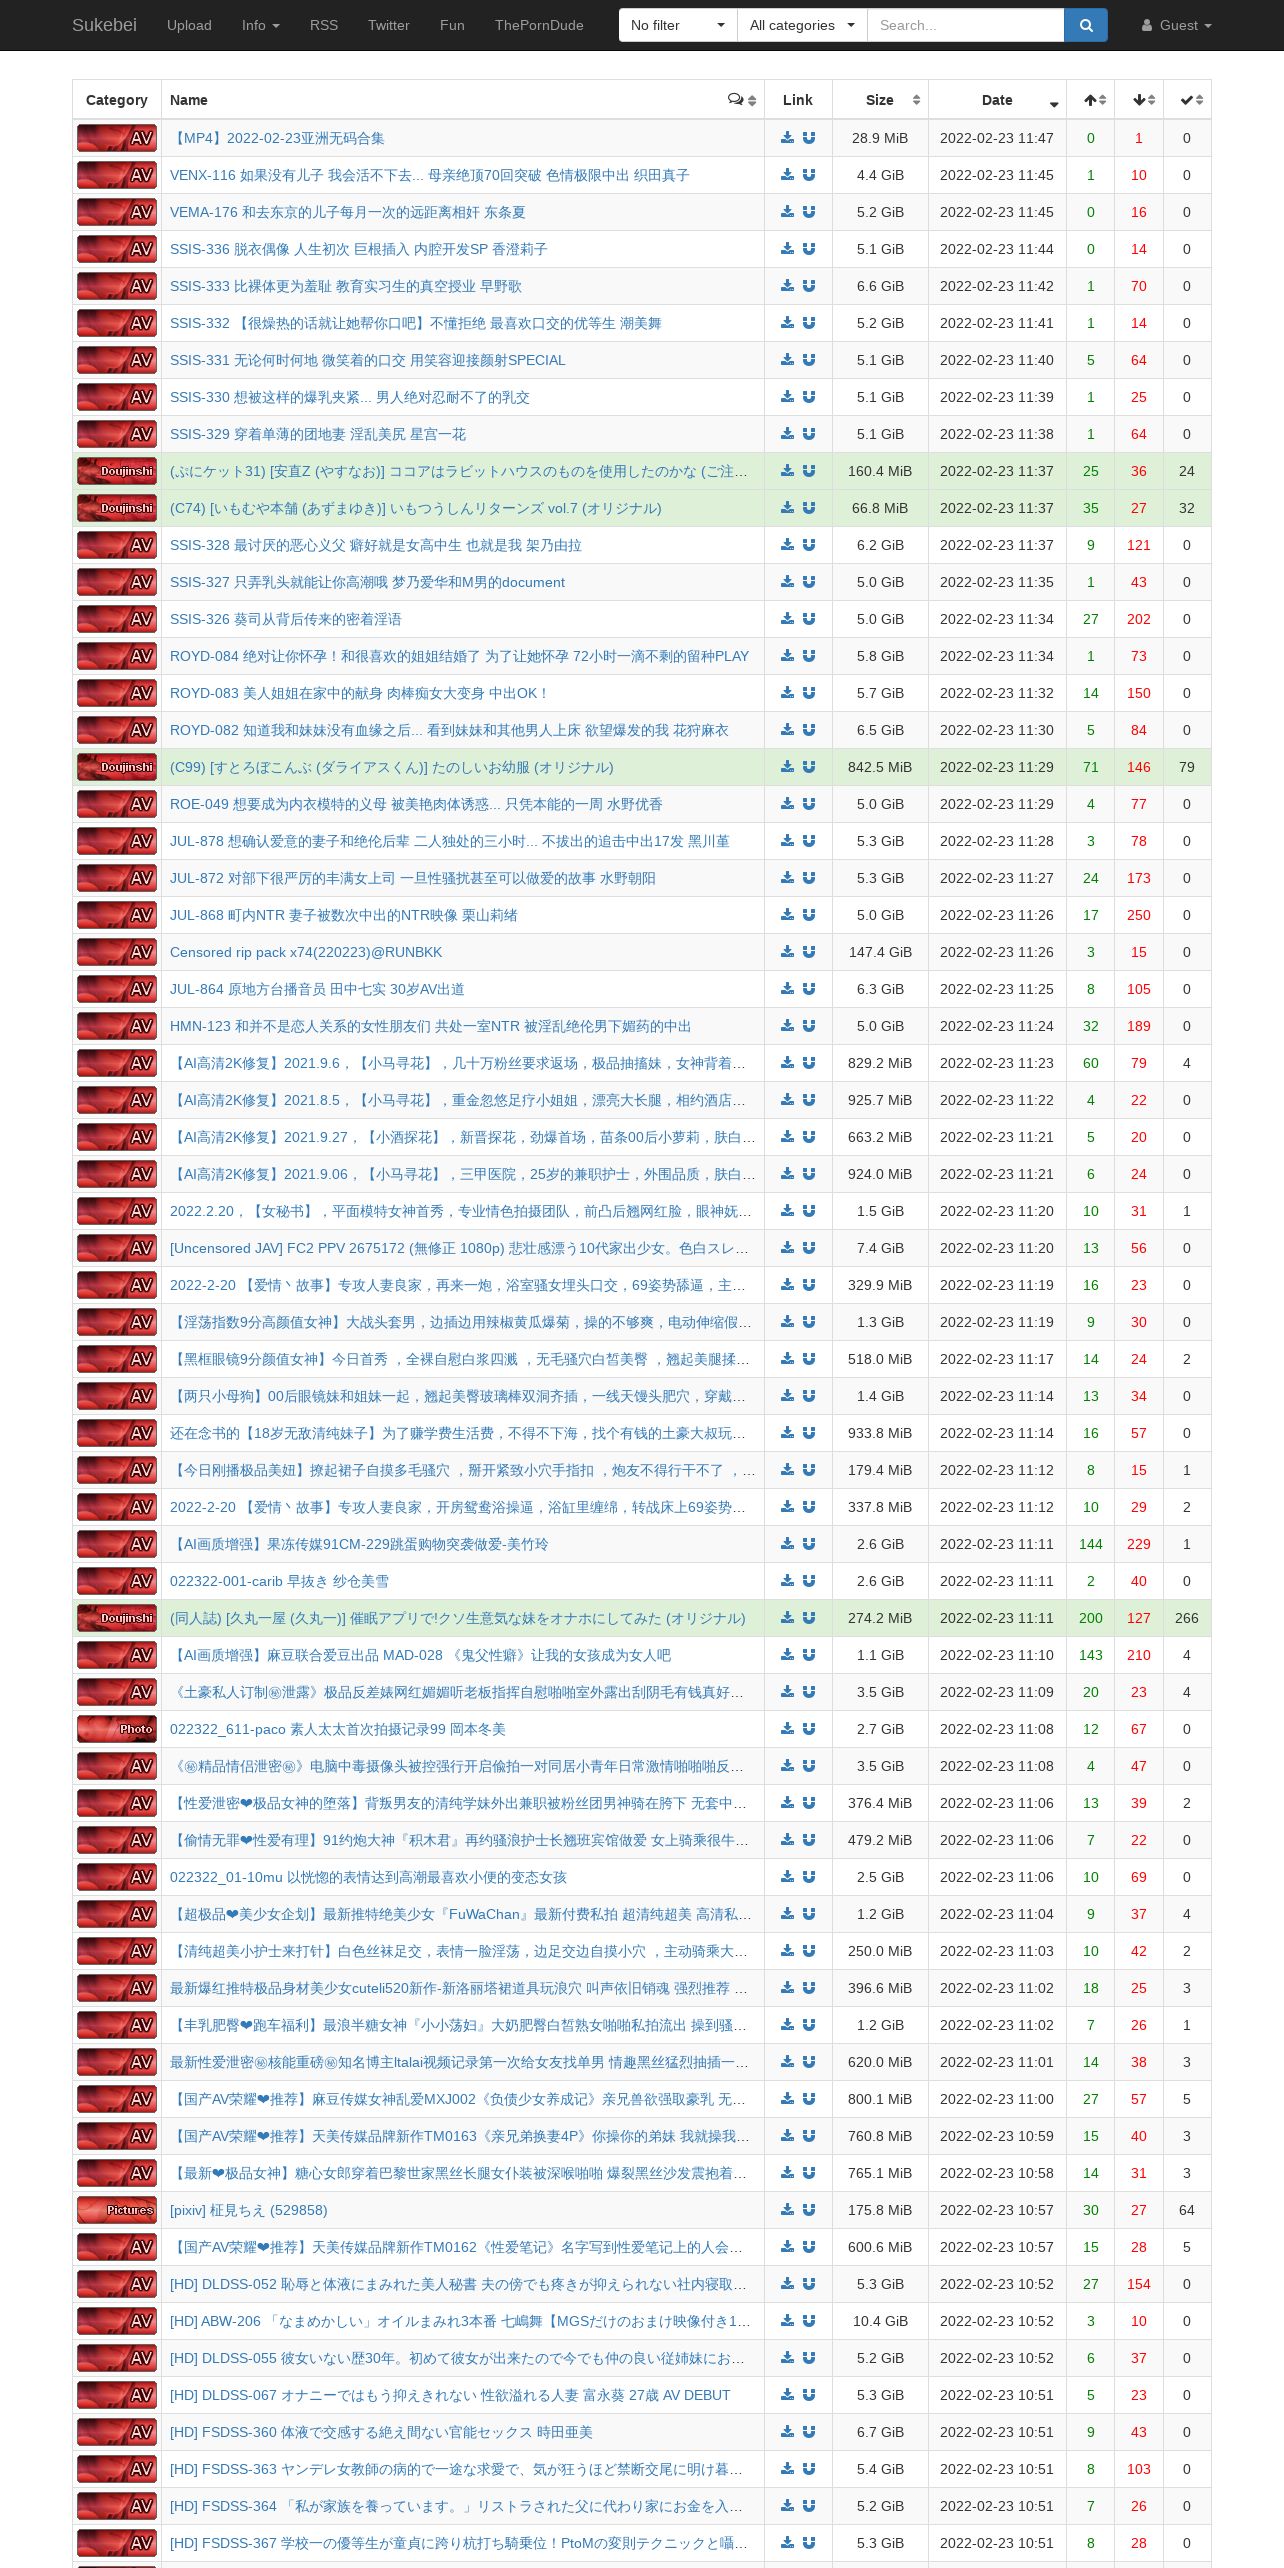Click Doujinshi category icon on C99 row
Image resolution: width=1284 pixels, height=2568 pixels.
tap(117, 767)
